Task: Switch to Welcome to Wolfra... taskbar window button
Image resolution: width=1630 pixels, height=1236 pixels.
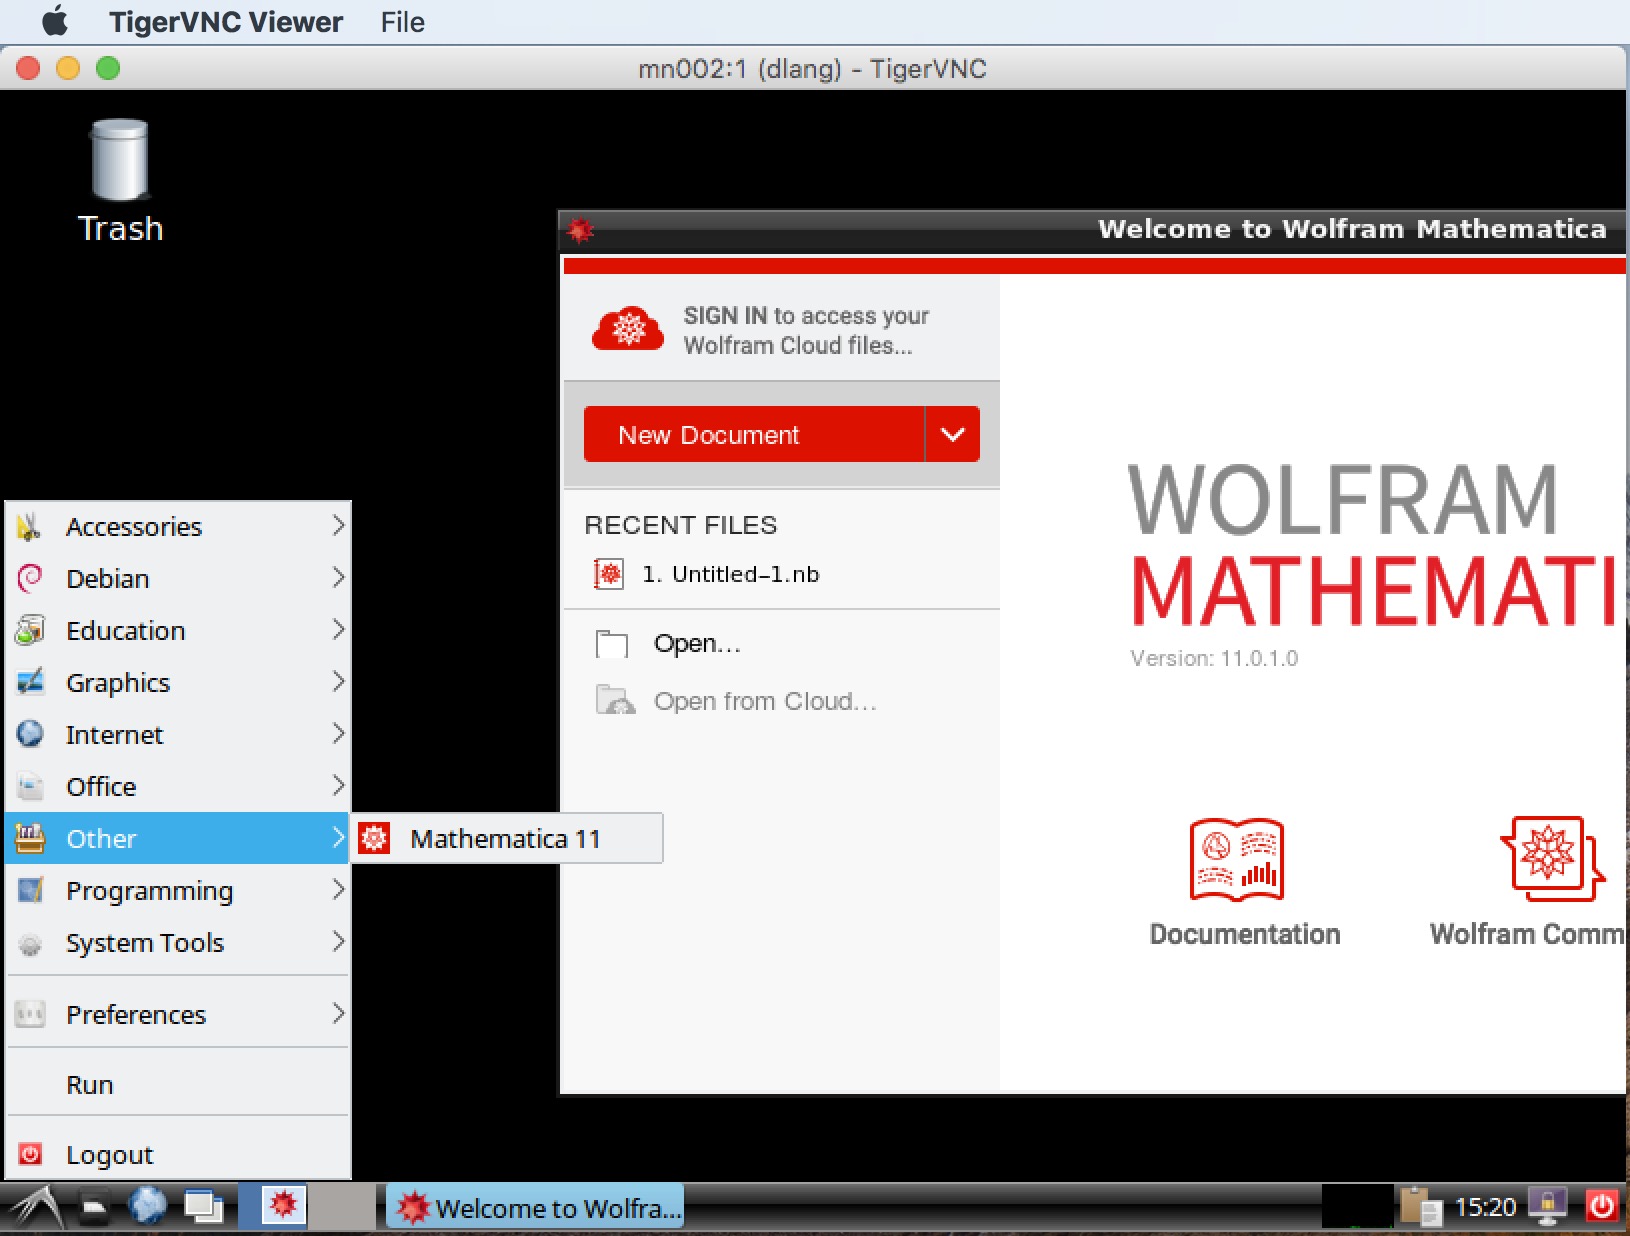Action: point(535,1207)
